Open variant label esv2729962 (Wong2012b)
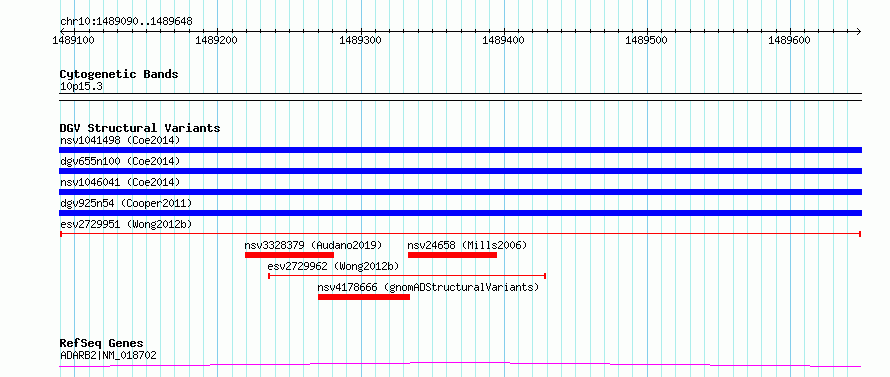 (333, 266)
